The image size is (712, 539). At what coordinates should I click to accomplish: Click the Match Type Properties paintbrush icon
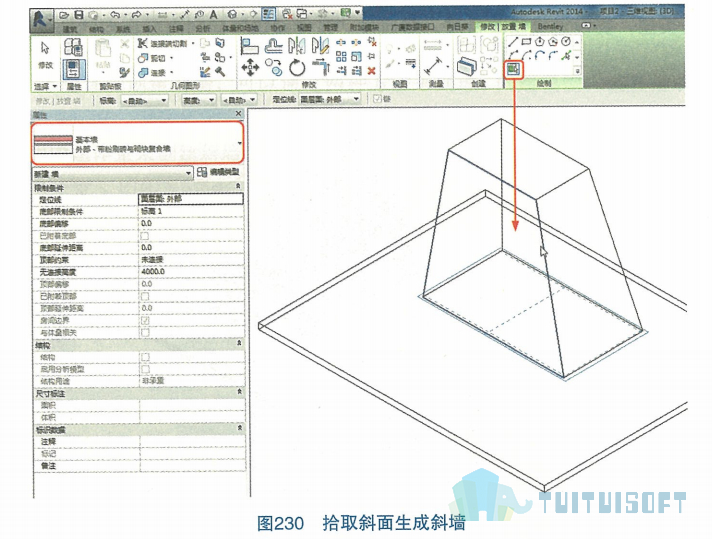pos(124,72)
